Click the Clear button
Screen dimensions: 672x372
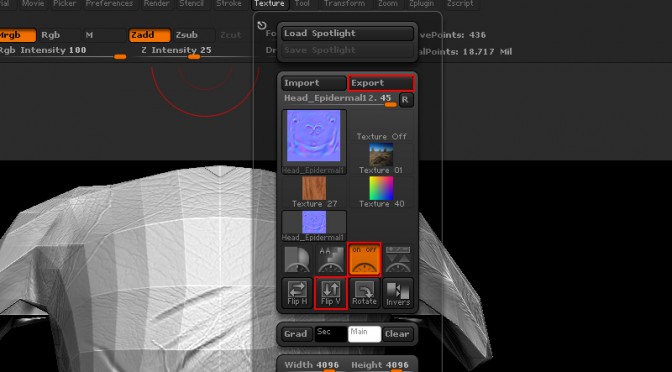tap(397, 334)
